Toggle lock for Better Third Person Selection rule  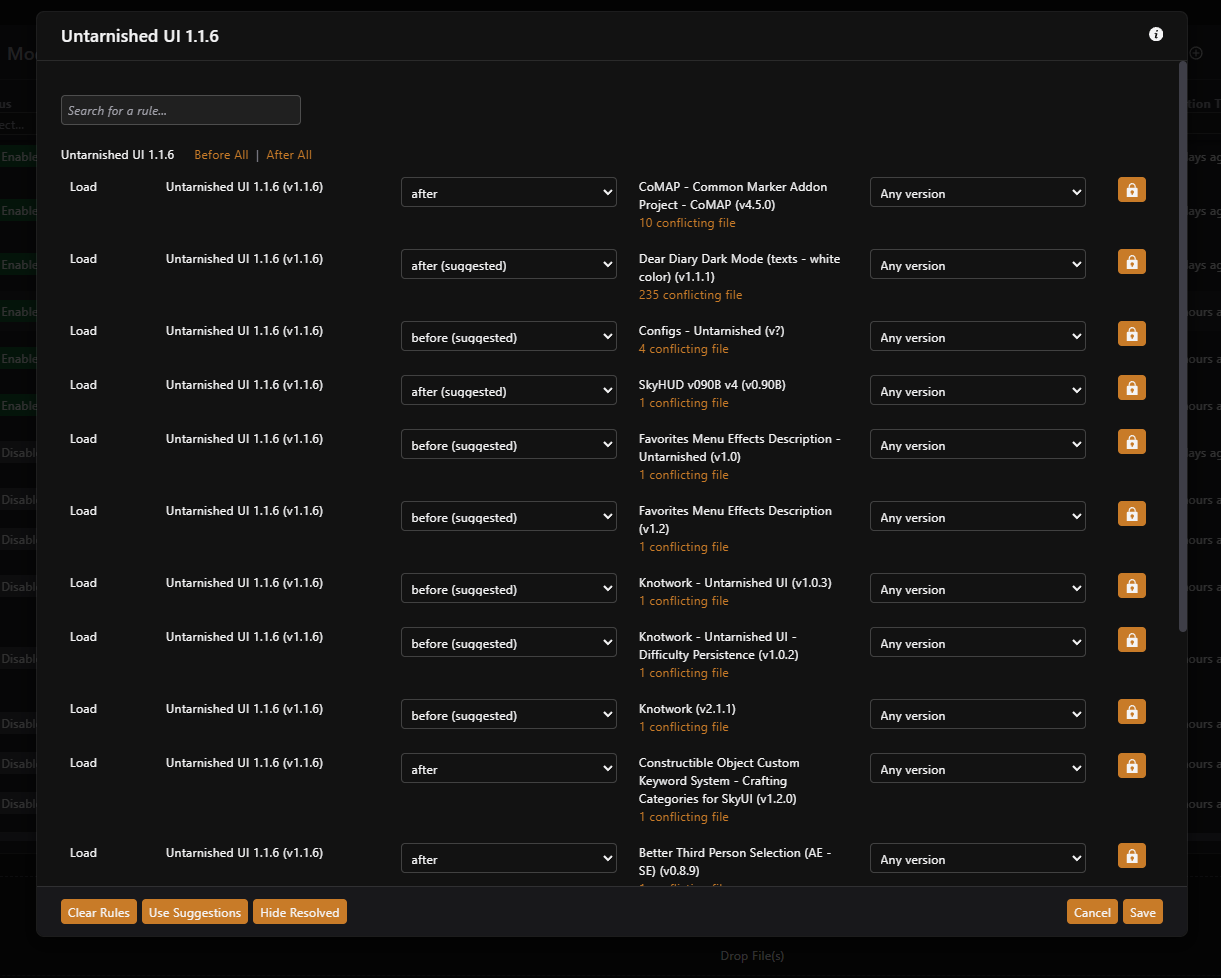[x=1132, y=856]
